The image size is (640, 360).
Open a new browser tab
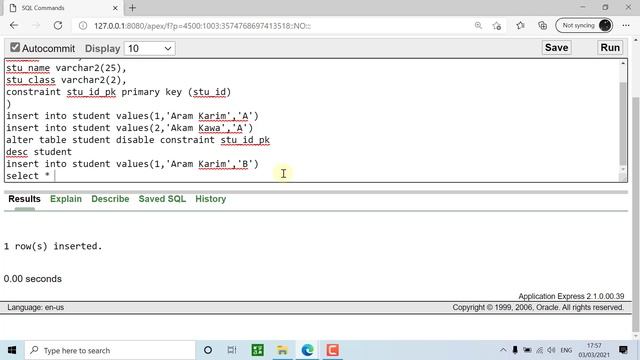tap(132, 8)
